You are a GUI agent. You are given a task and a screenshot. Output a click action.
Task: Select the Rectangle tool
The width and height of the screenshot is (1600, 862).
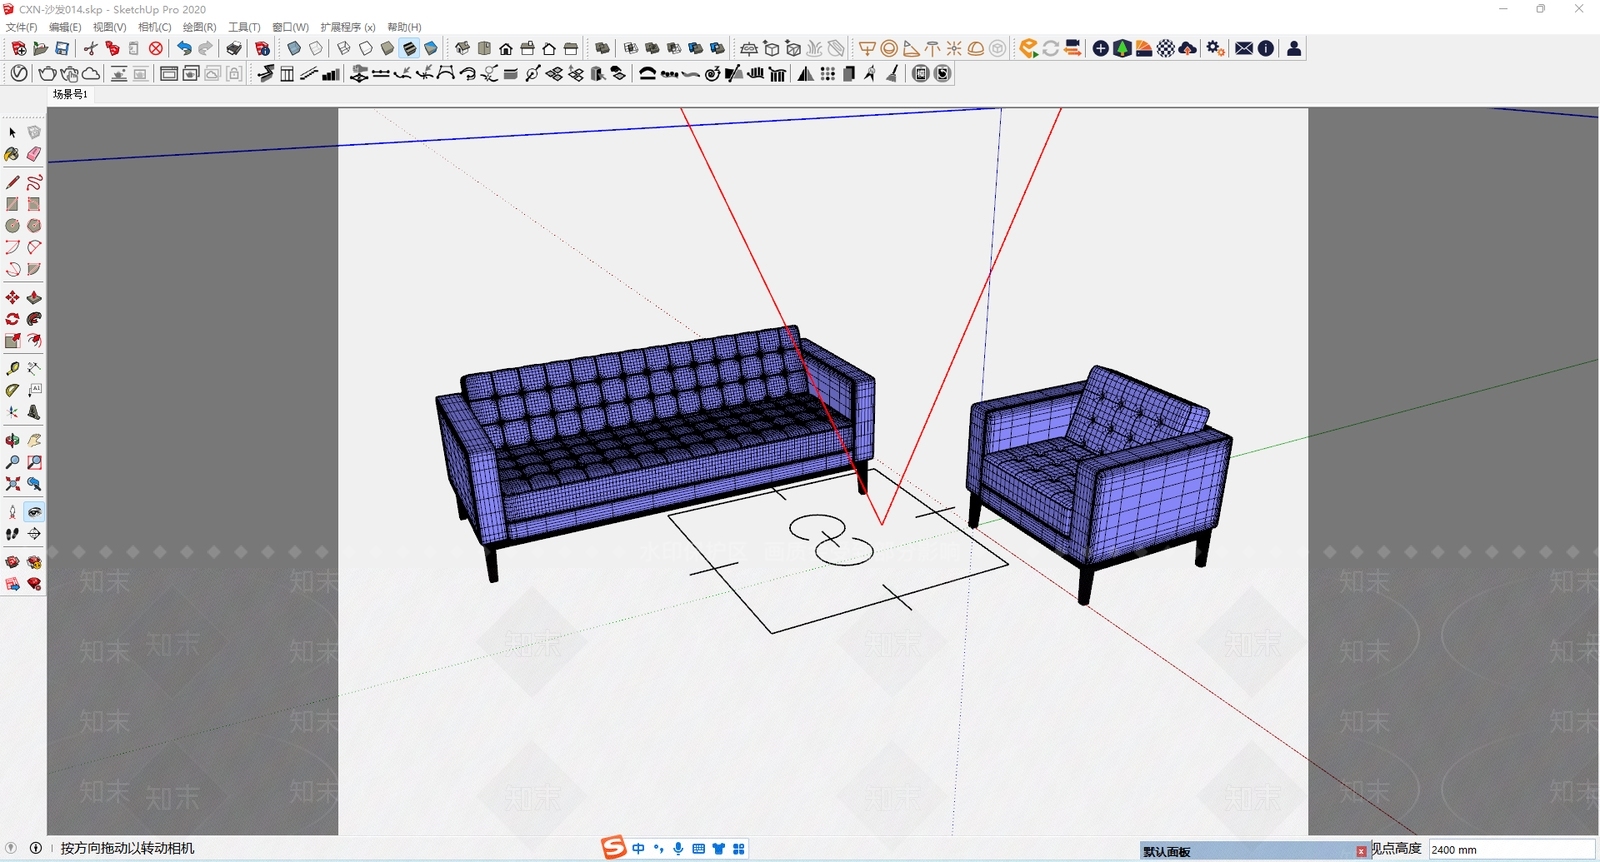(x=12, y=204)
